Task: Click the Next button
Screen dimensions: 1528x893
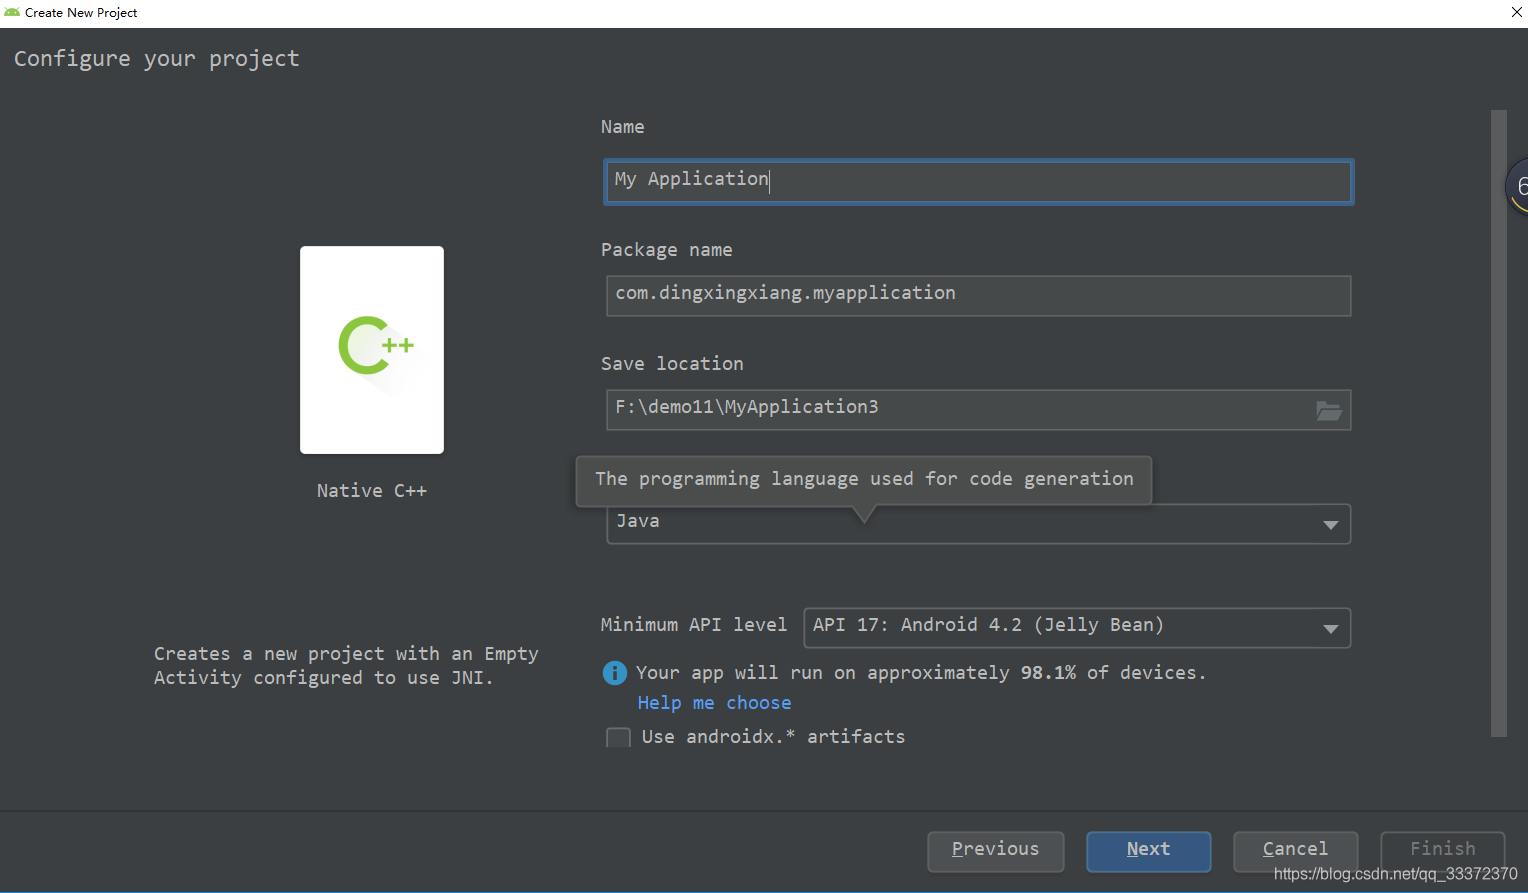Action: coord(1148,851)
